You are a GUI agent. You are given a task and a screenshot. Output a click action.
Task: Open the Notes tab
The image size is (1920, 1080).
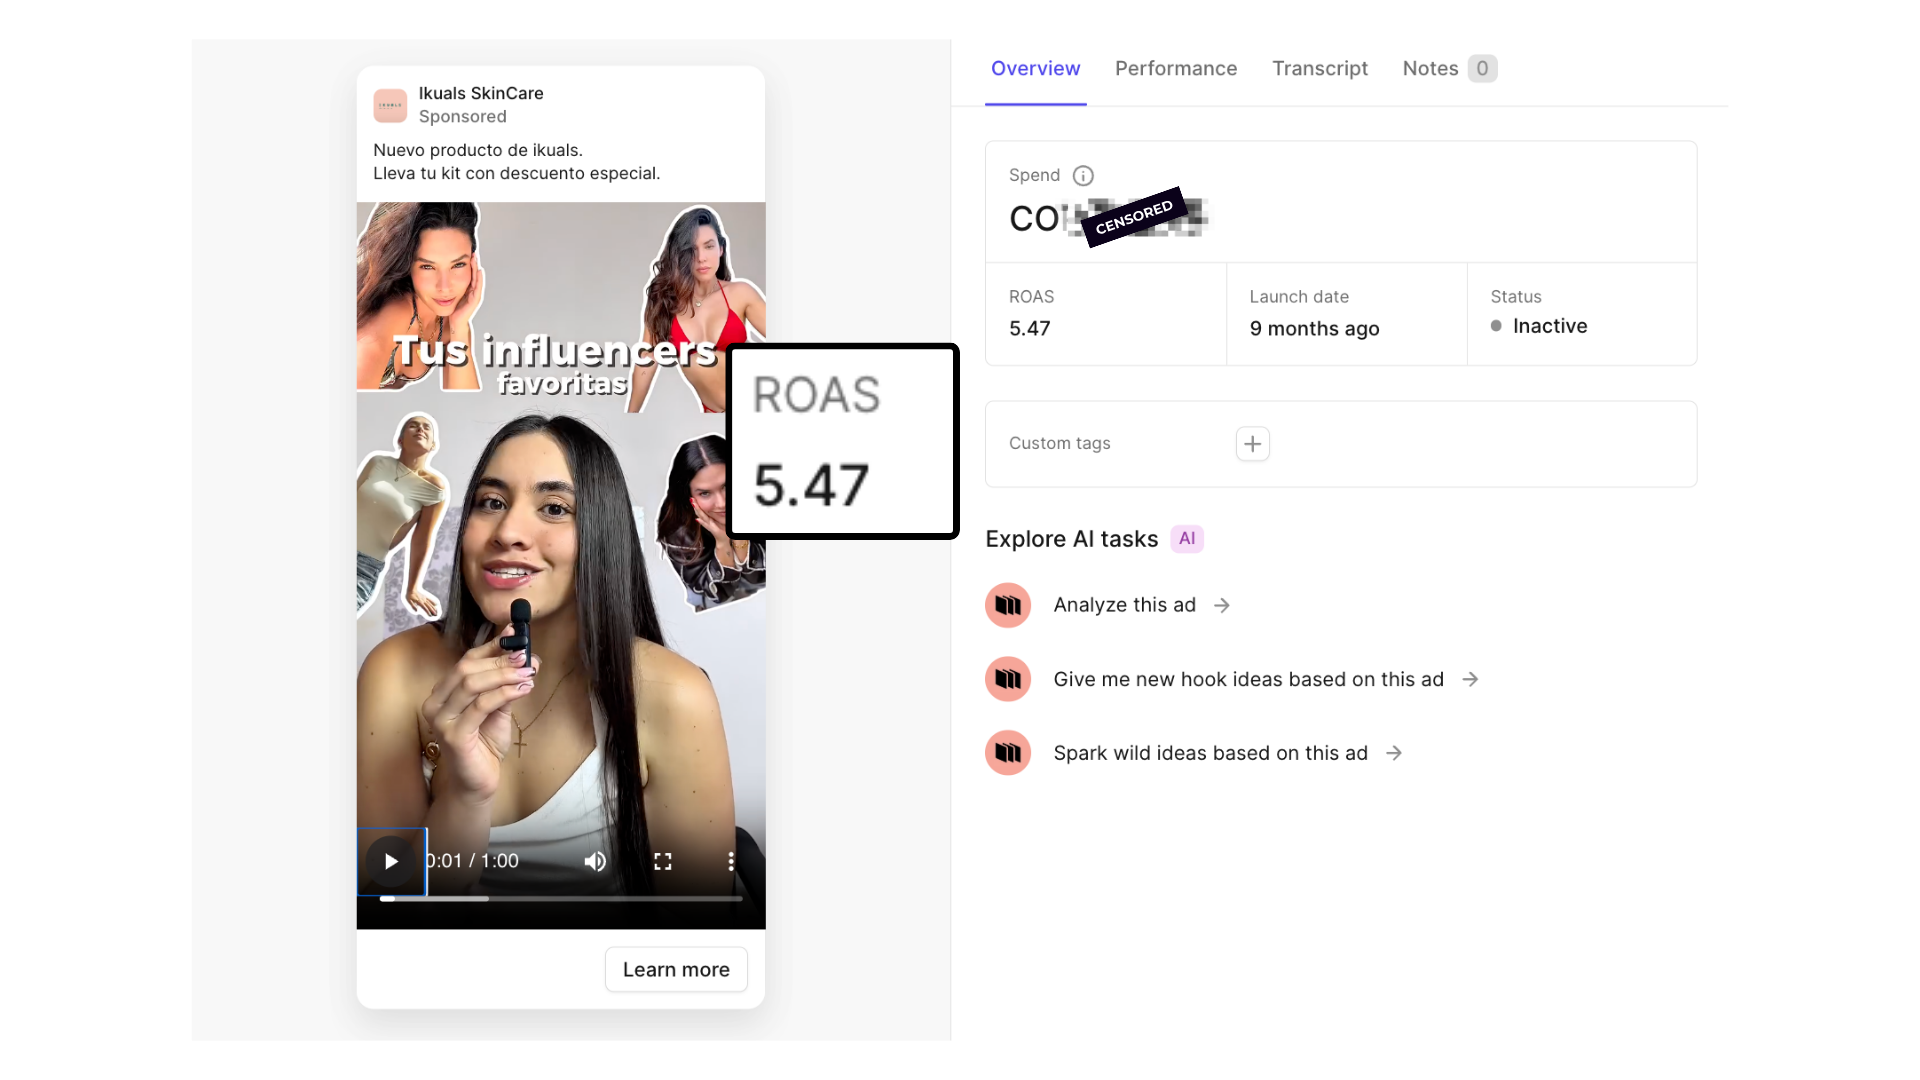click(1449, 68)
